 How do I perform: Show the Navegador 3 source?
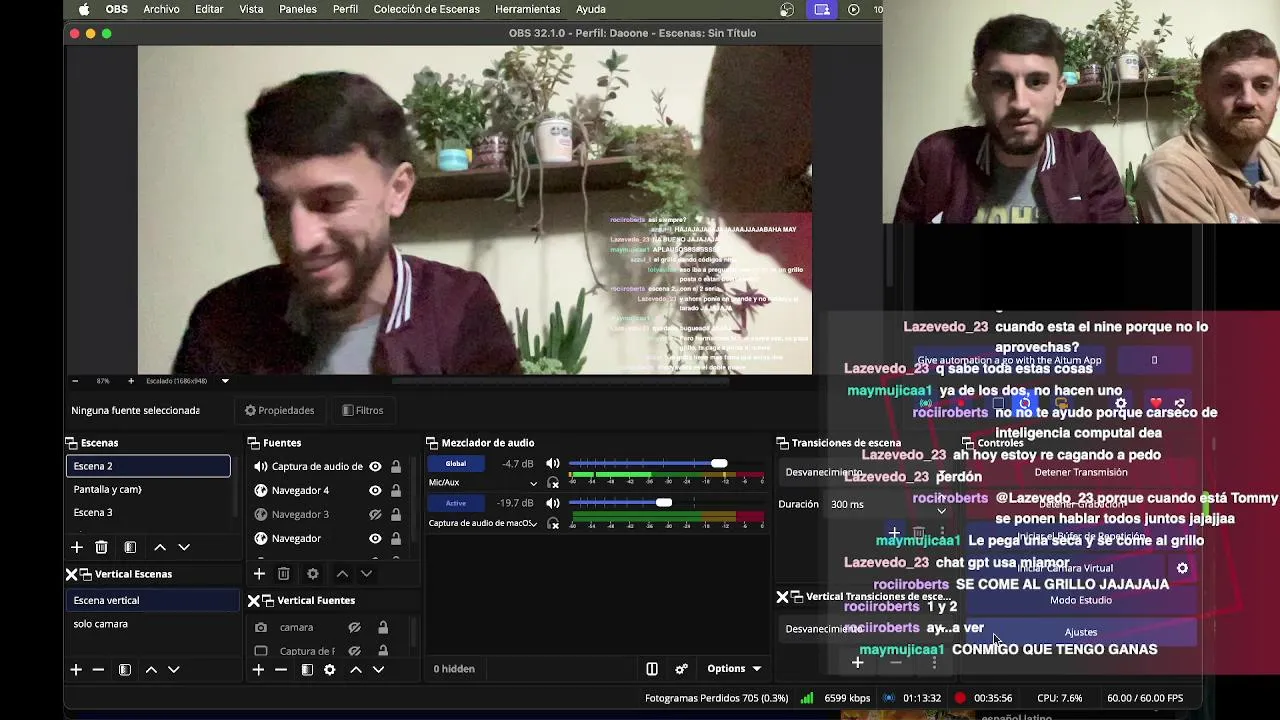[x=375, y=514]
